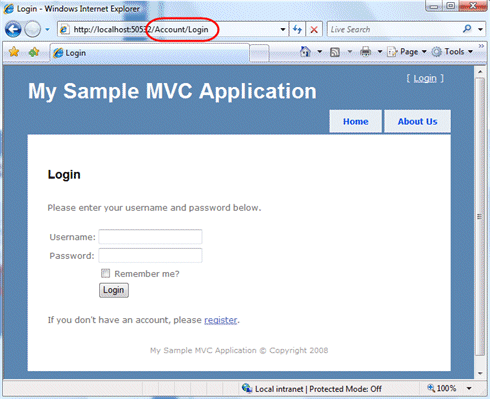Click the Print printer icon
Image resolution: width=490 pixels, height=399 pixels.
pyautogui.click(x=366, y=52)
